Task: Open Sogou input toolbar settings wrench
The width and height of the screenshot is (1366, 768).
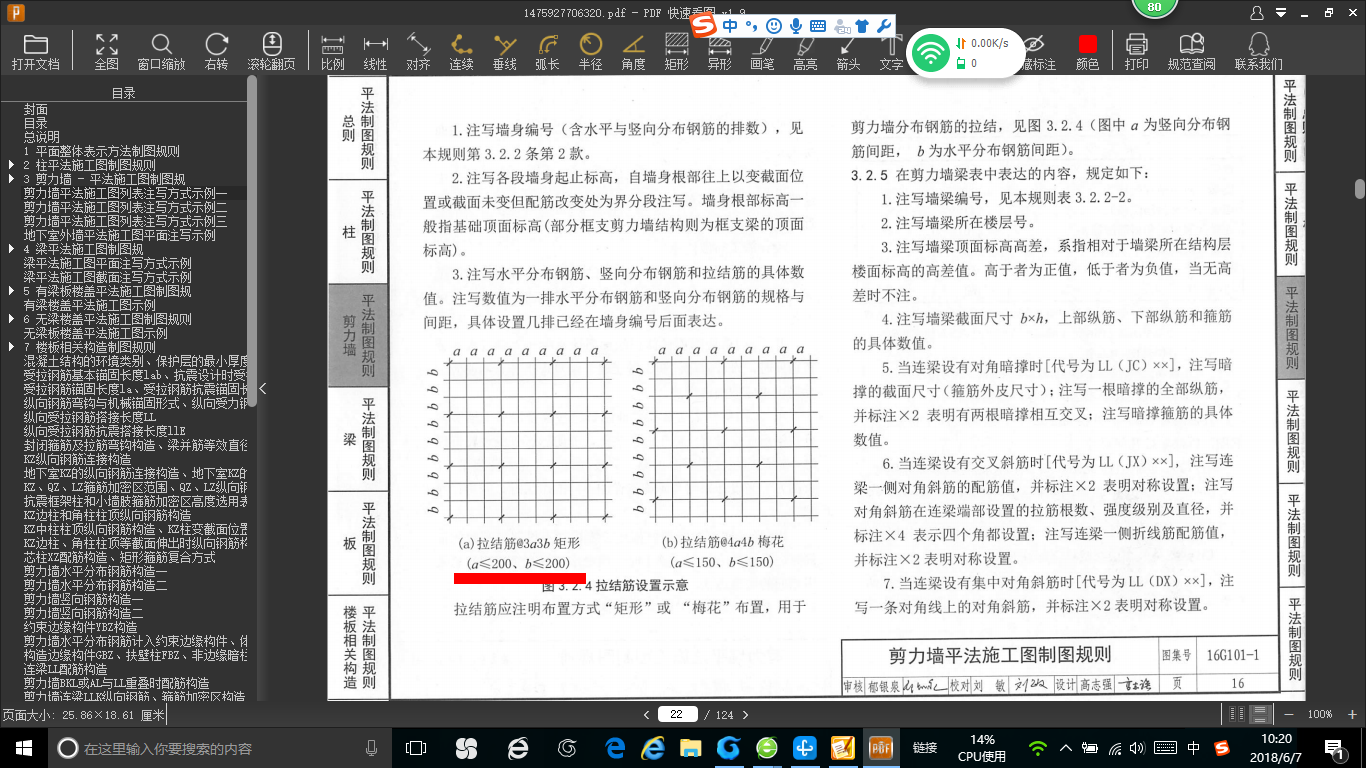Action: [x=883, y=25]
